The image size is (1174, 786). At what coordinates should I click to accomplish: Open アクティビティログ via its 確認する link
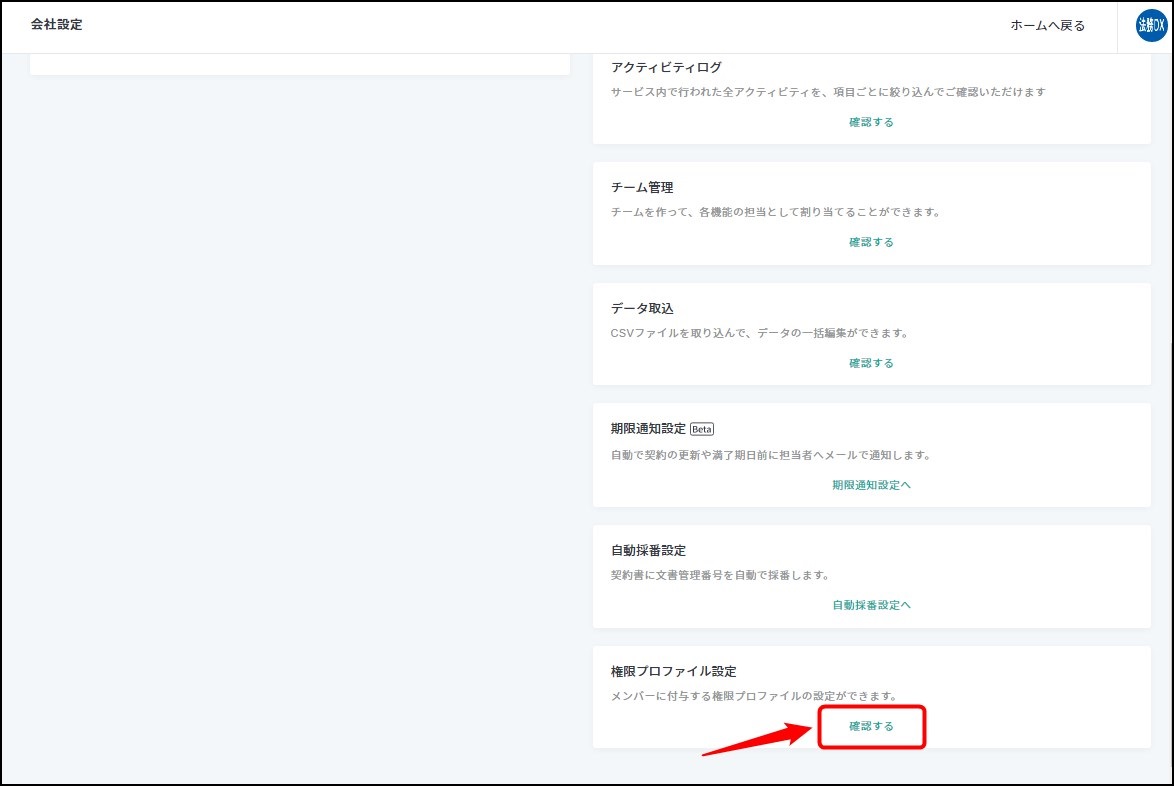tap(871, 122)
